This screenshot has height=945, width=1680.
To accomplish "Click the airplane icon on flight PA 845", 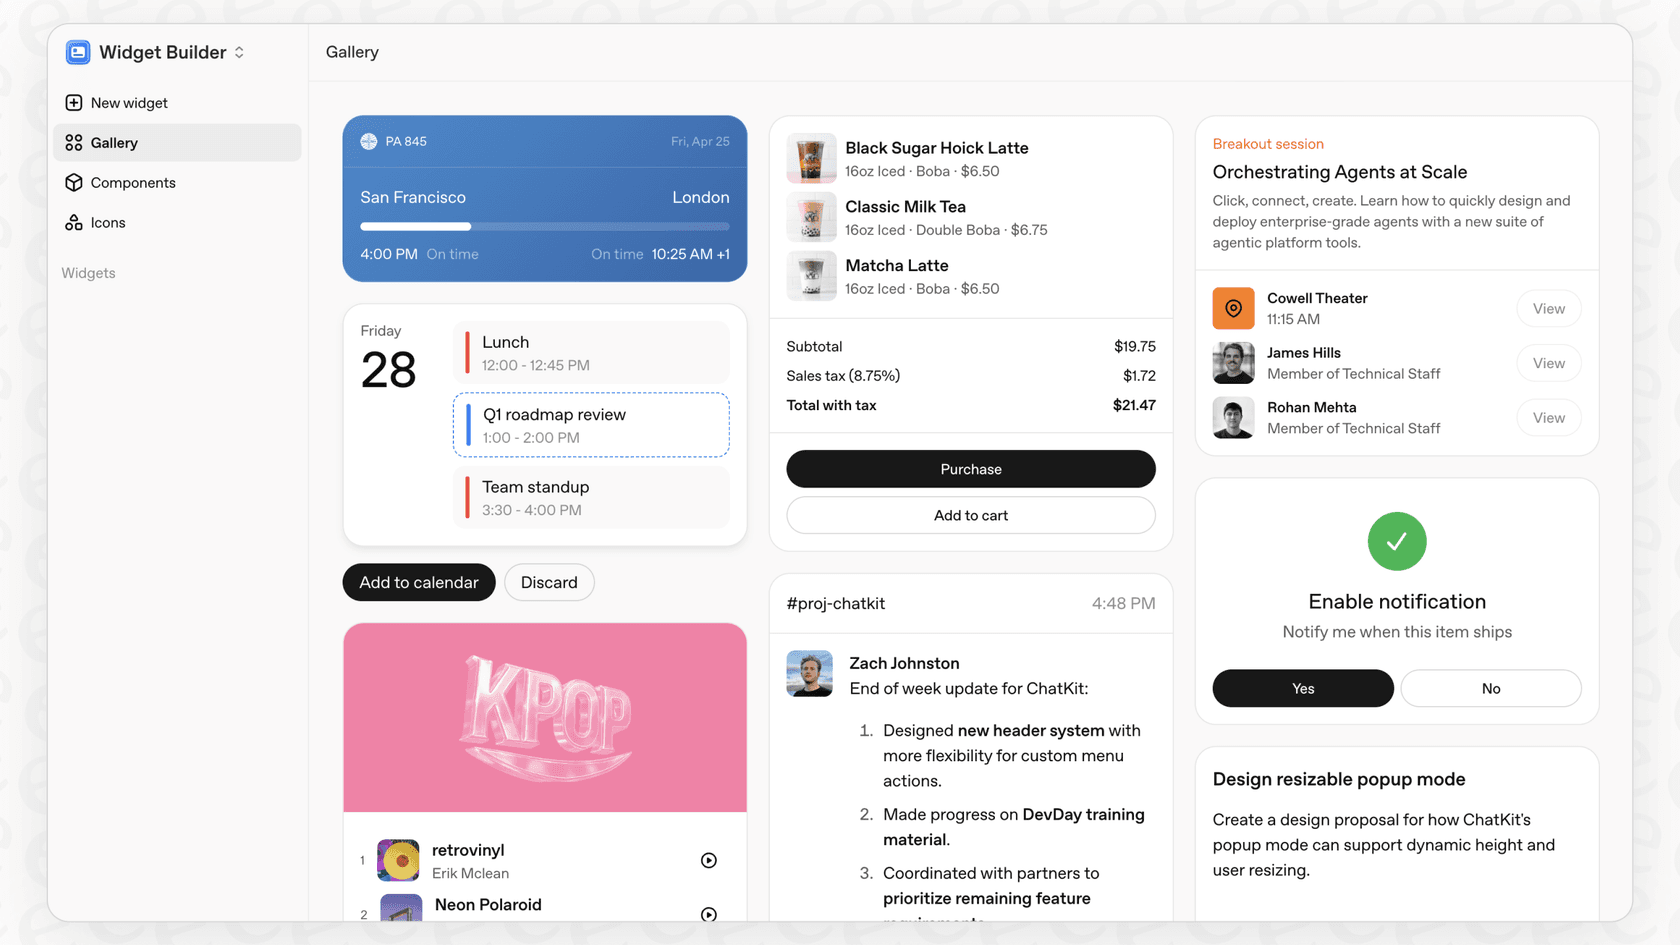I will (369, 141).
